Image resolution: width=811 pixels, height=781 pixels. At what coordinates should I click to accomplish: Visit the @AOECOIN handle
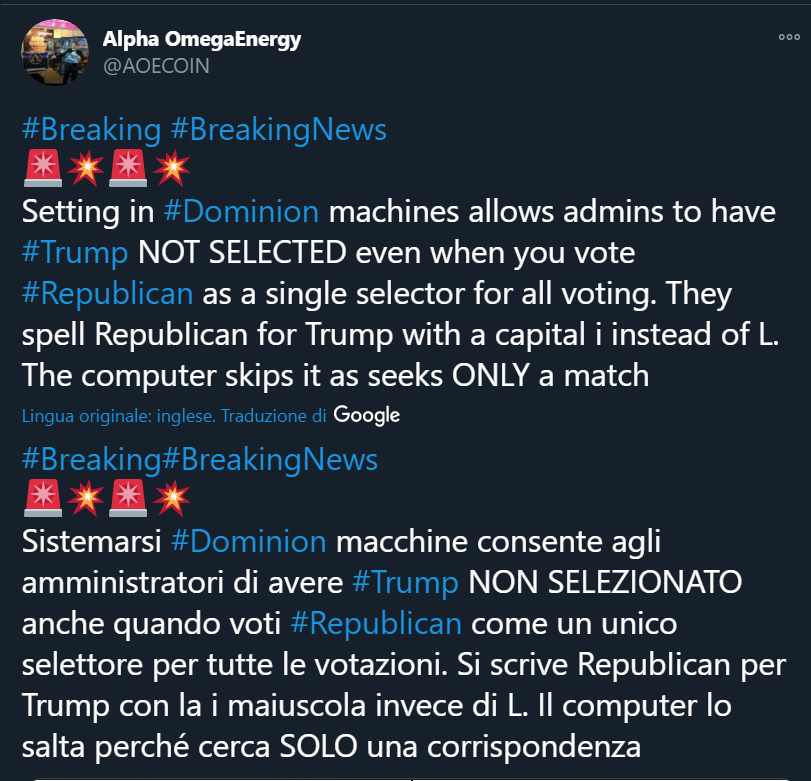[x=156, y=65]
